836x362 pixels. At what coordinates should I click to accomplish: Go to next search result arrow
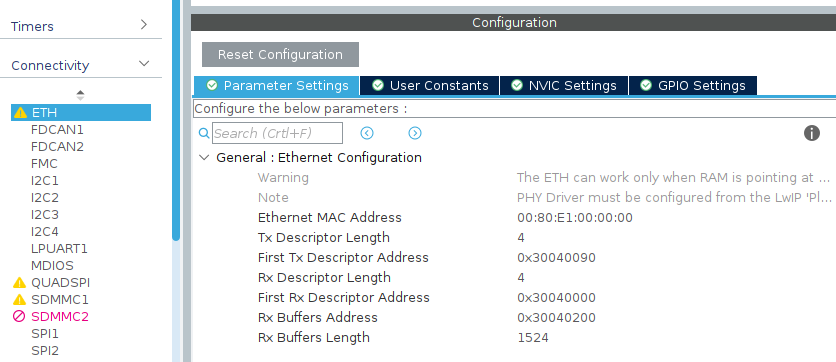(415, 133)
